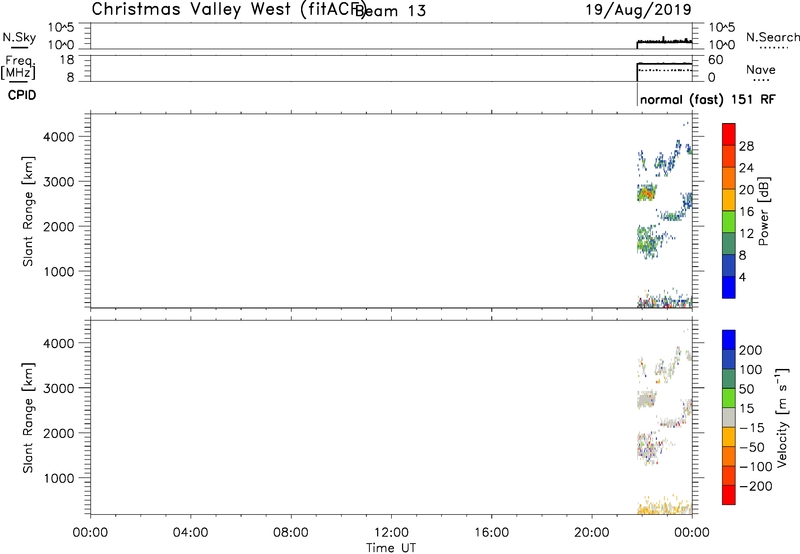Click the Beam 13 label
800x554 pixels.
point(390,11)
